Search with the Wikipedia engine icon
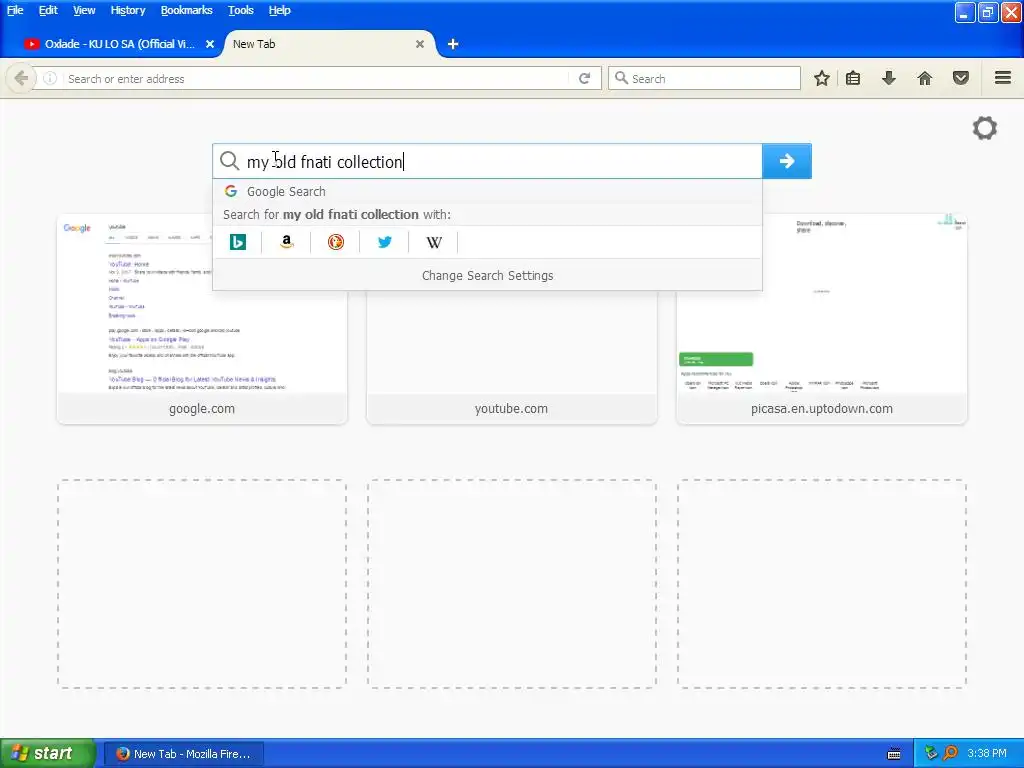Screen dimensions: 1024x768 [x=434, y=242]
